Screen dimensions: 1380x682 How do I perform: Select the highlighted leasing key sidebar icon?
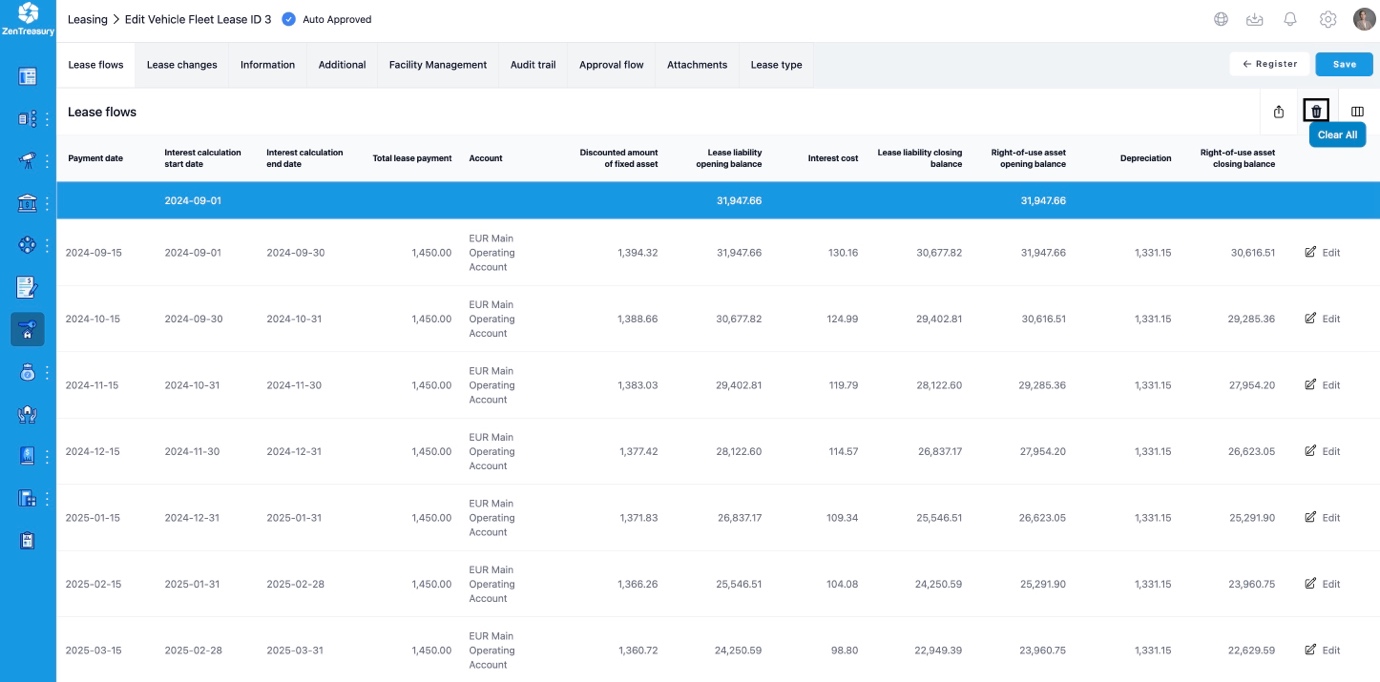(27, 330)
